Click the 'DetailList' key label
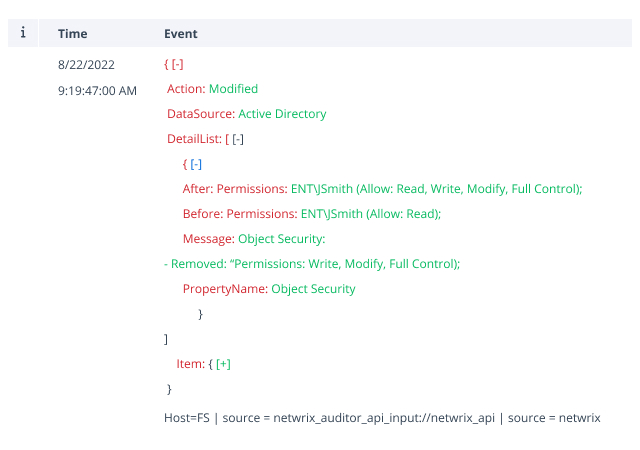Screen dimensions: 640x450 coord(194,139)
